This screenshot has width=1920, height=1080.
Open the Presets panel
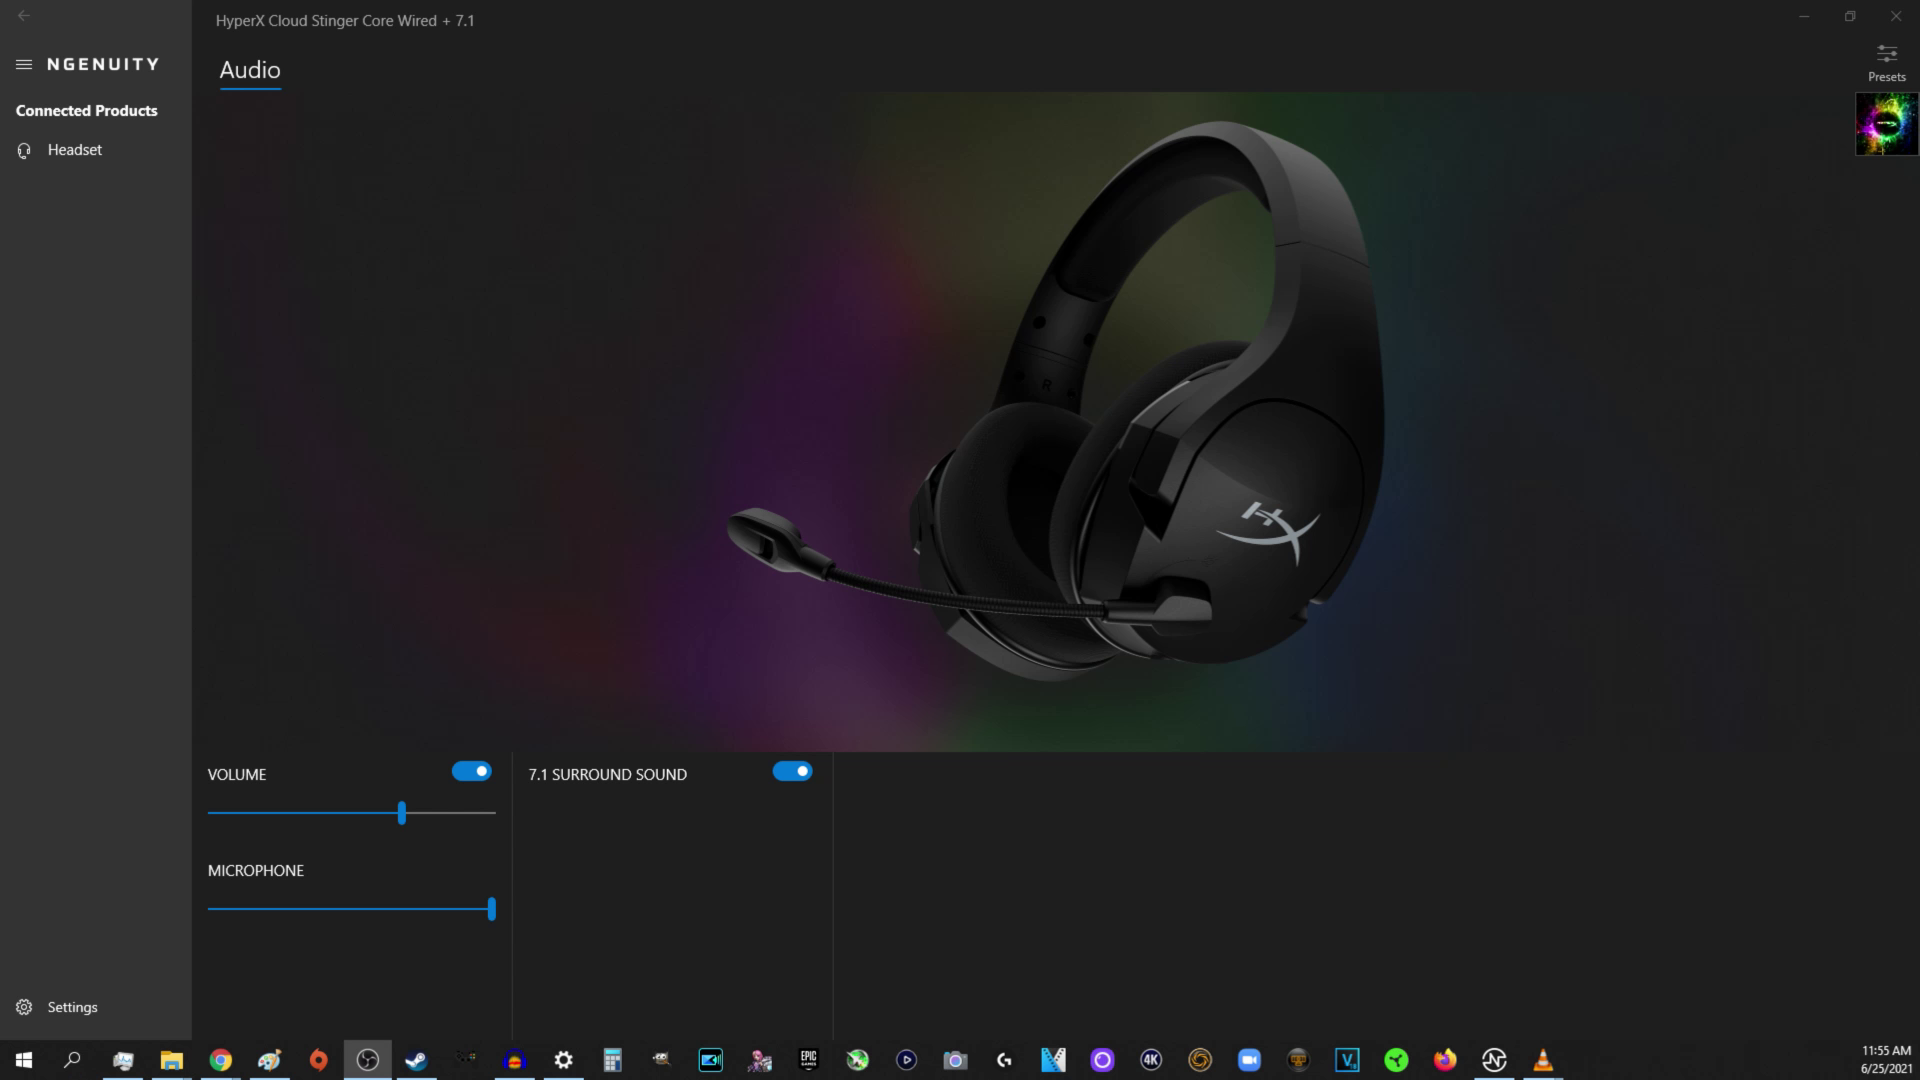click(x=1886, y=63)
